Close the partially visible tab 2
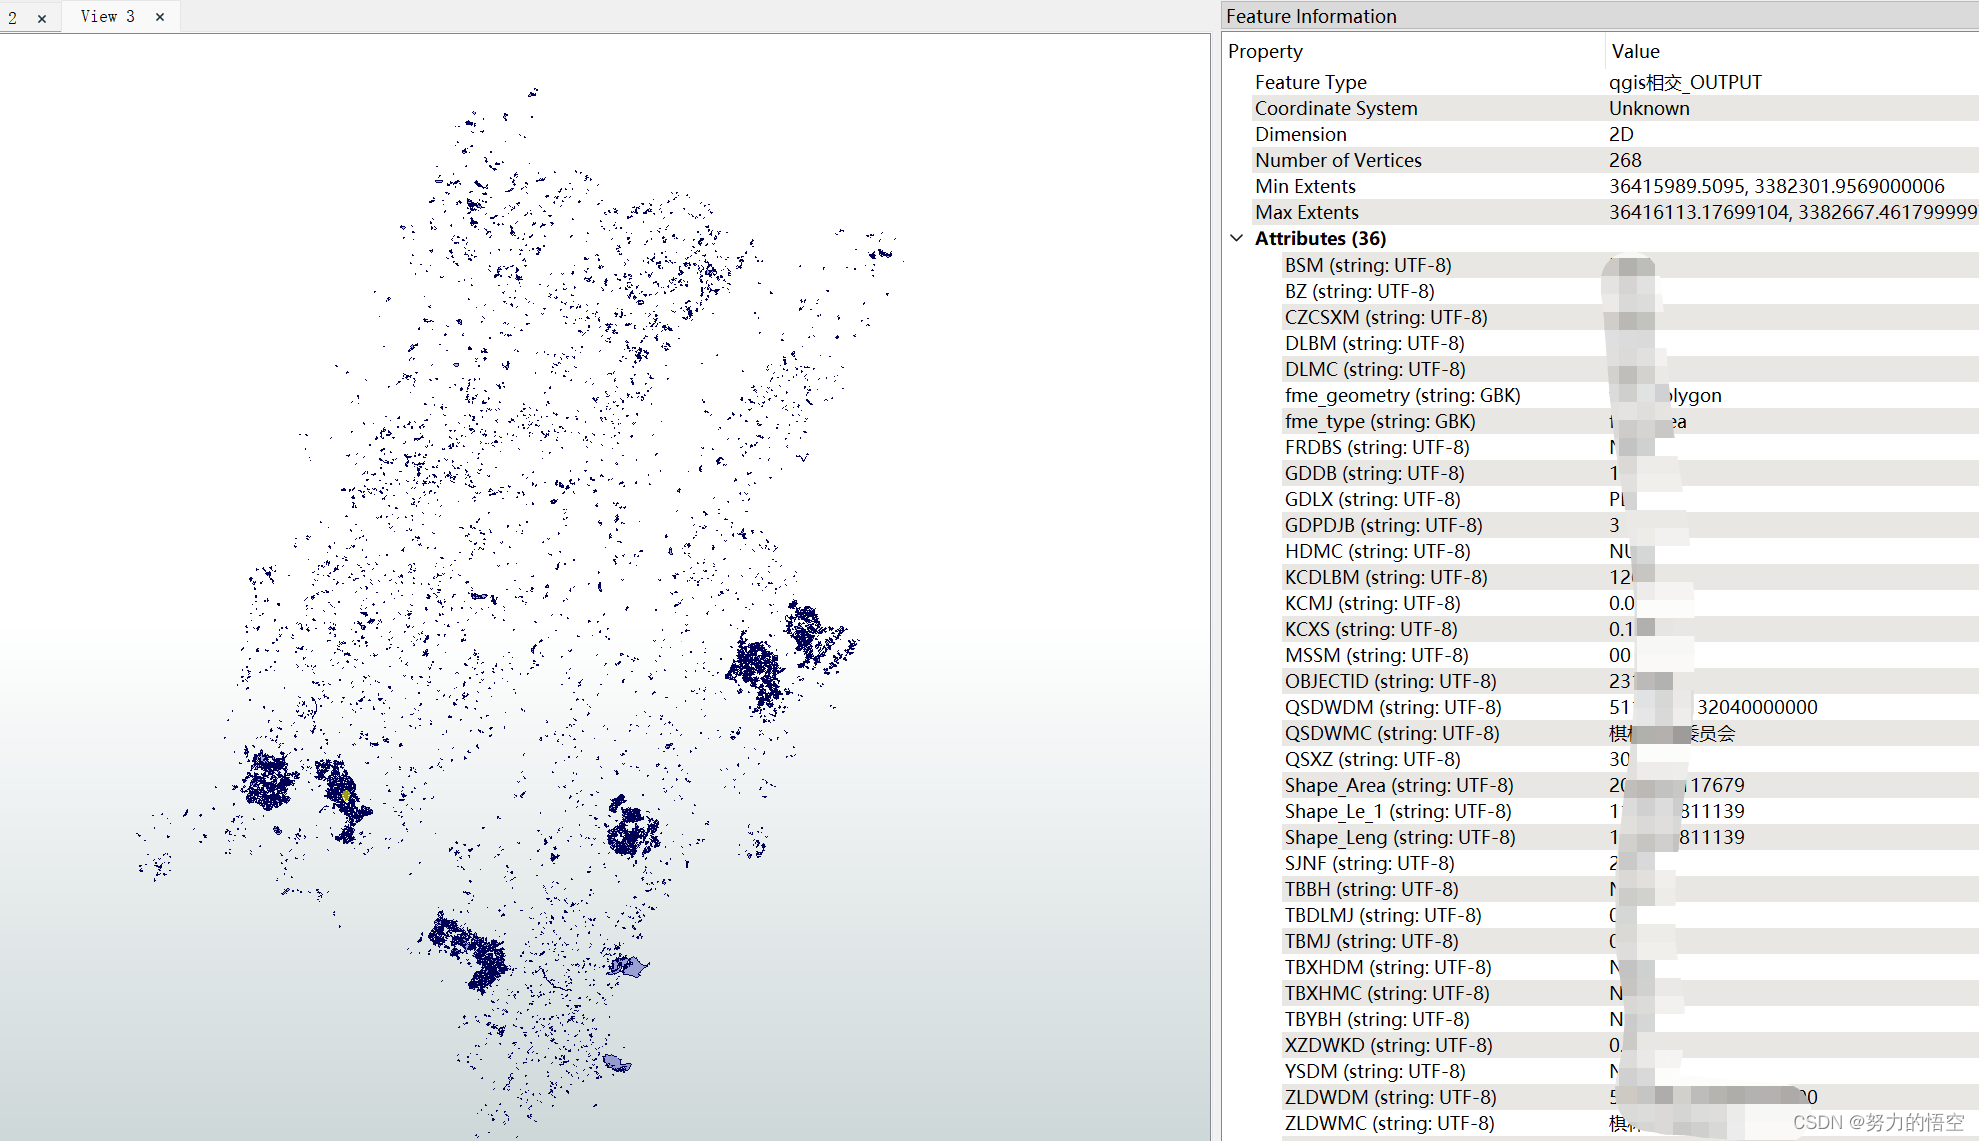This screenshot has width=1979, height=1141. (x=42, y=18)
